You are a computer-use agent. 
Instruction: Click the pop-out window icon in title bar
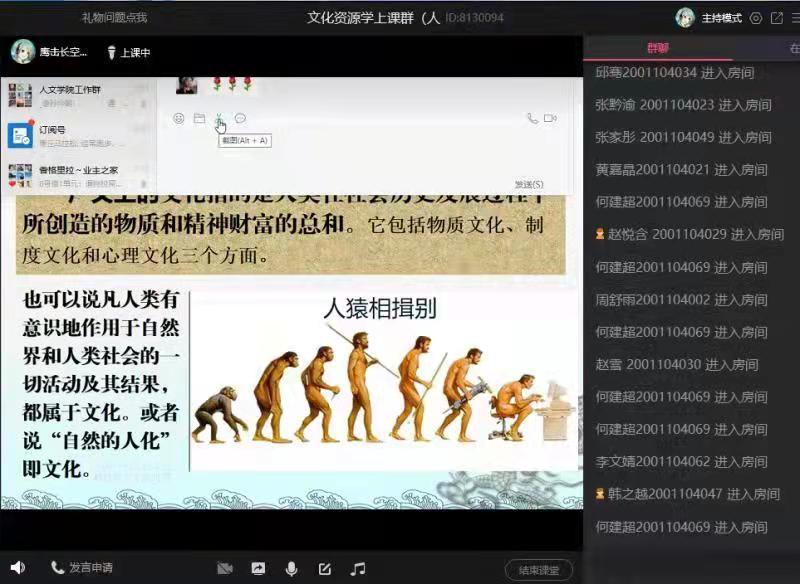tap(777, 17)
